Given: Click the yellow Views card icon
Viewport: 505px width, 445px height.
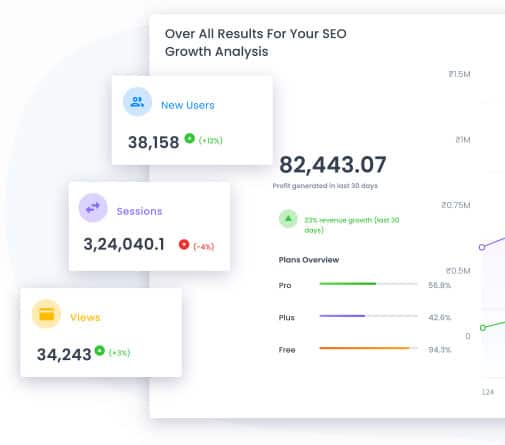Looking at the screenshot, I should 46,314.
